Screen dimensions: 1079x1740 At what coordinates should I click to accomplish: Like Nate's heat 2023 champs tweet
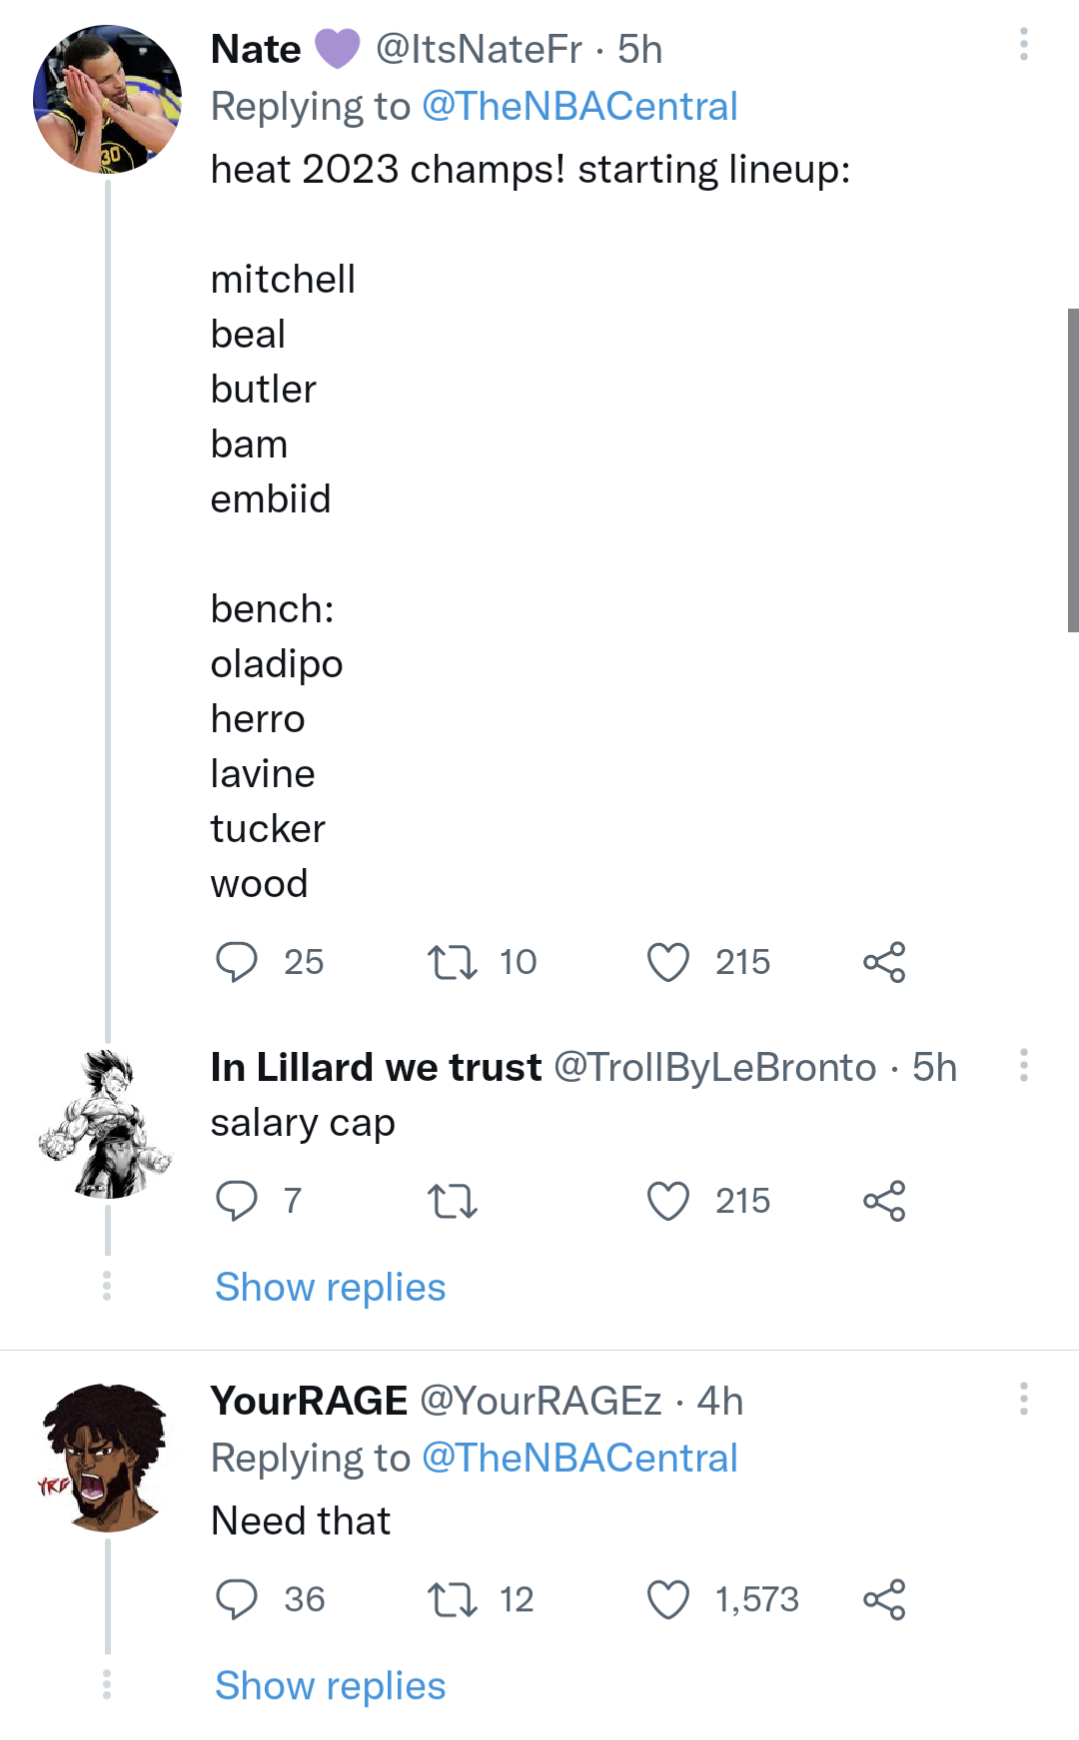click(x=668, y=962)
